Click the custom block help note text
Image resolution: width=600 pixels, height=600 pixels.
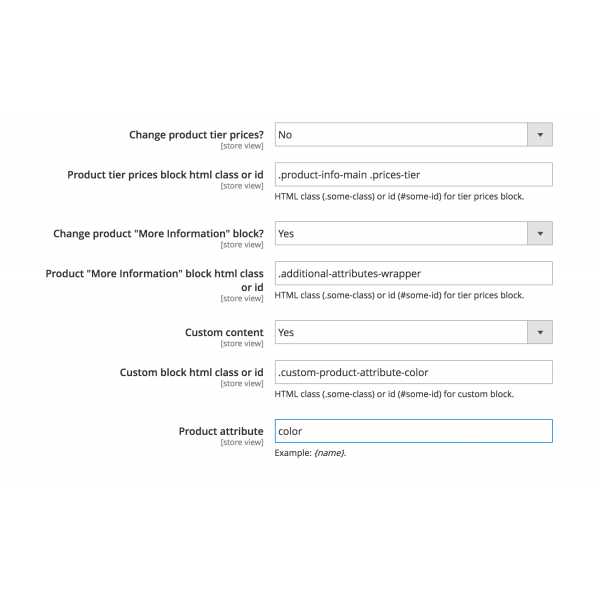[394, 394]
